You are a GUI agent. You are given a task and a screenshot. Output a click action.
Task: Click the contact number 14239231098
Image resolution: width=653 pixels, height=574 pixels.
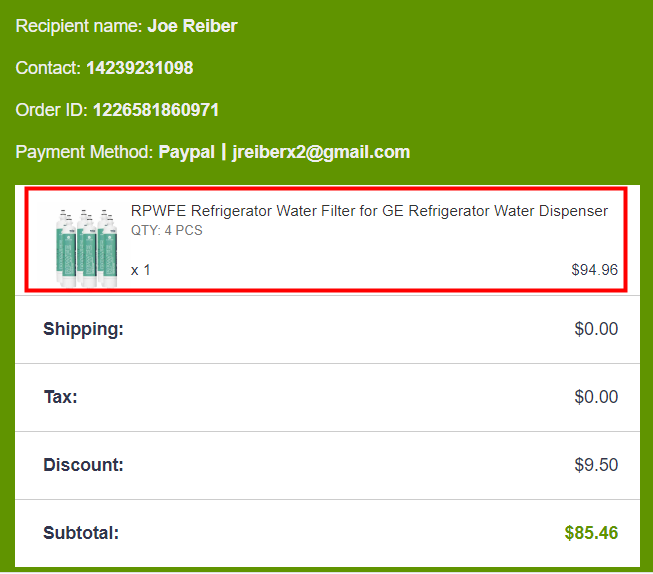[x=140, y=68]
